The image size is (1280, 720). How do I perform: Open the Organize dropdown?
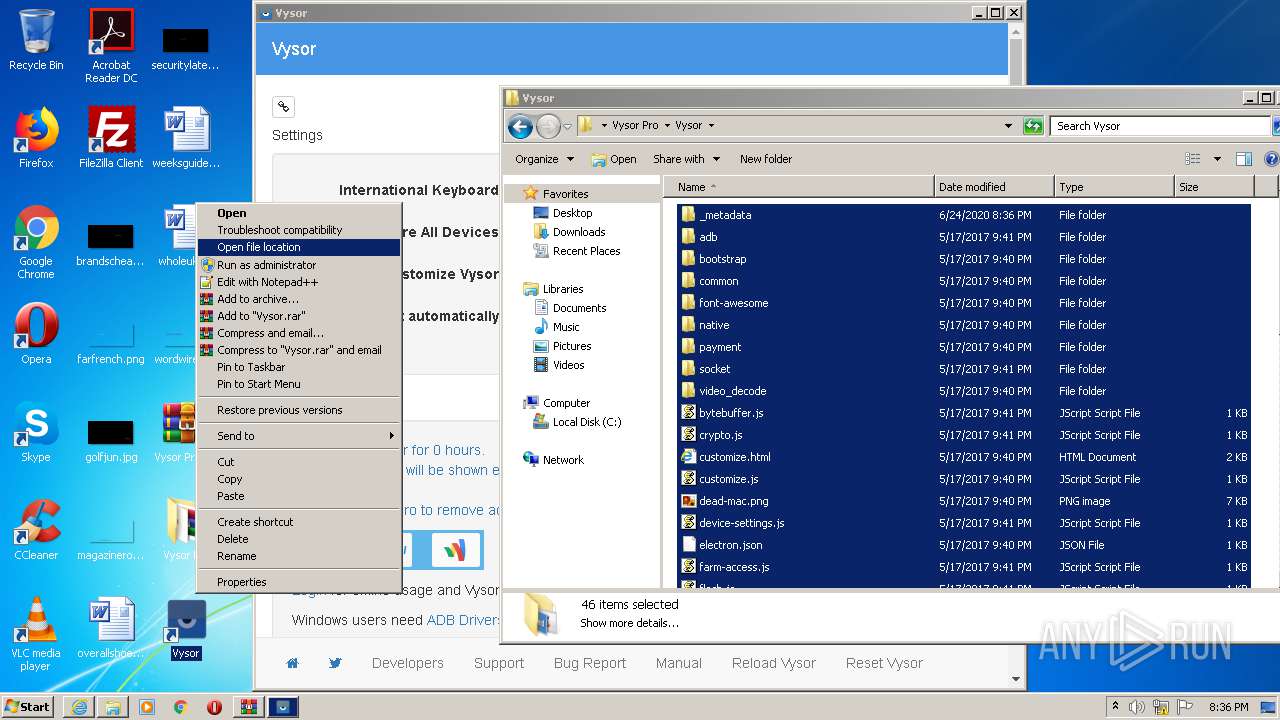(x=544, y=159)
